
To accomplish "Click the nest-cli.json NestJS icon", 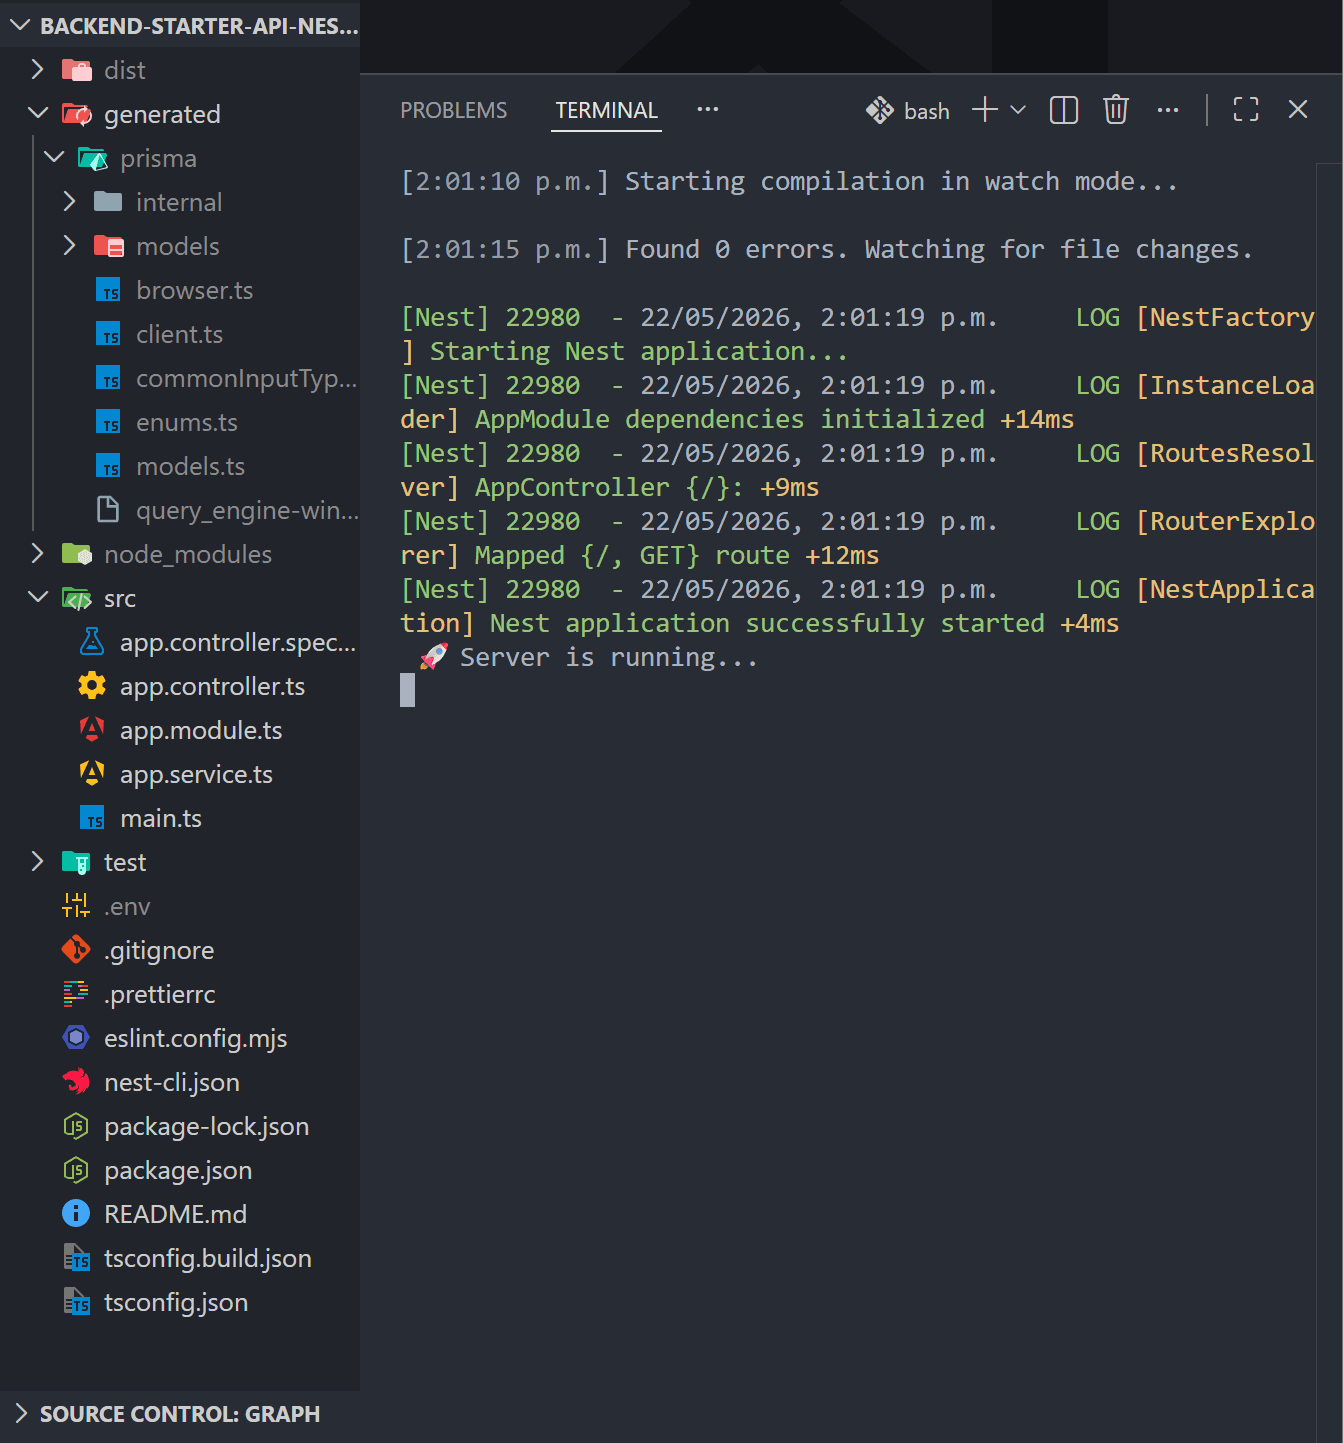I will click(76, 1081).
